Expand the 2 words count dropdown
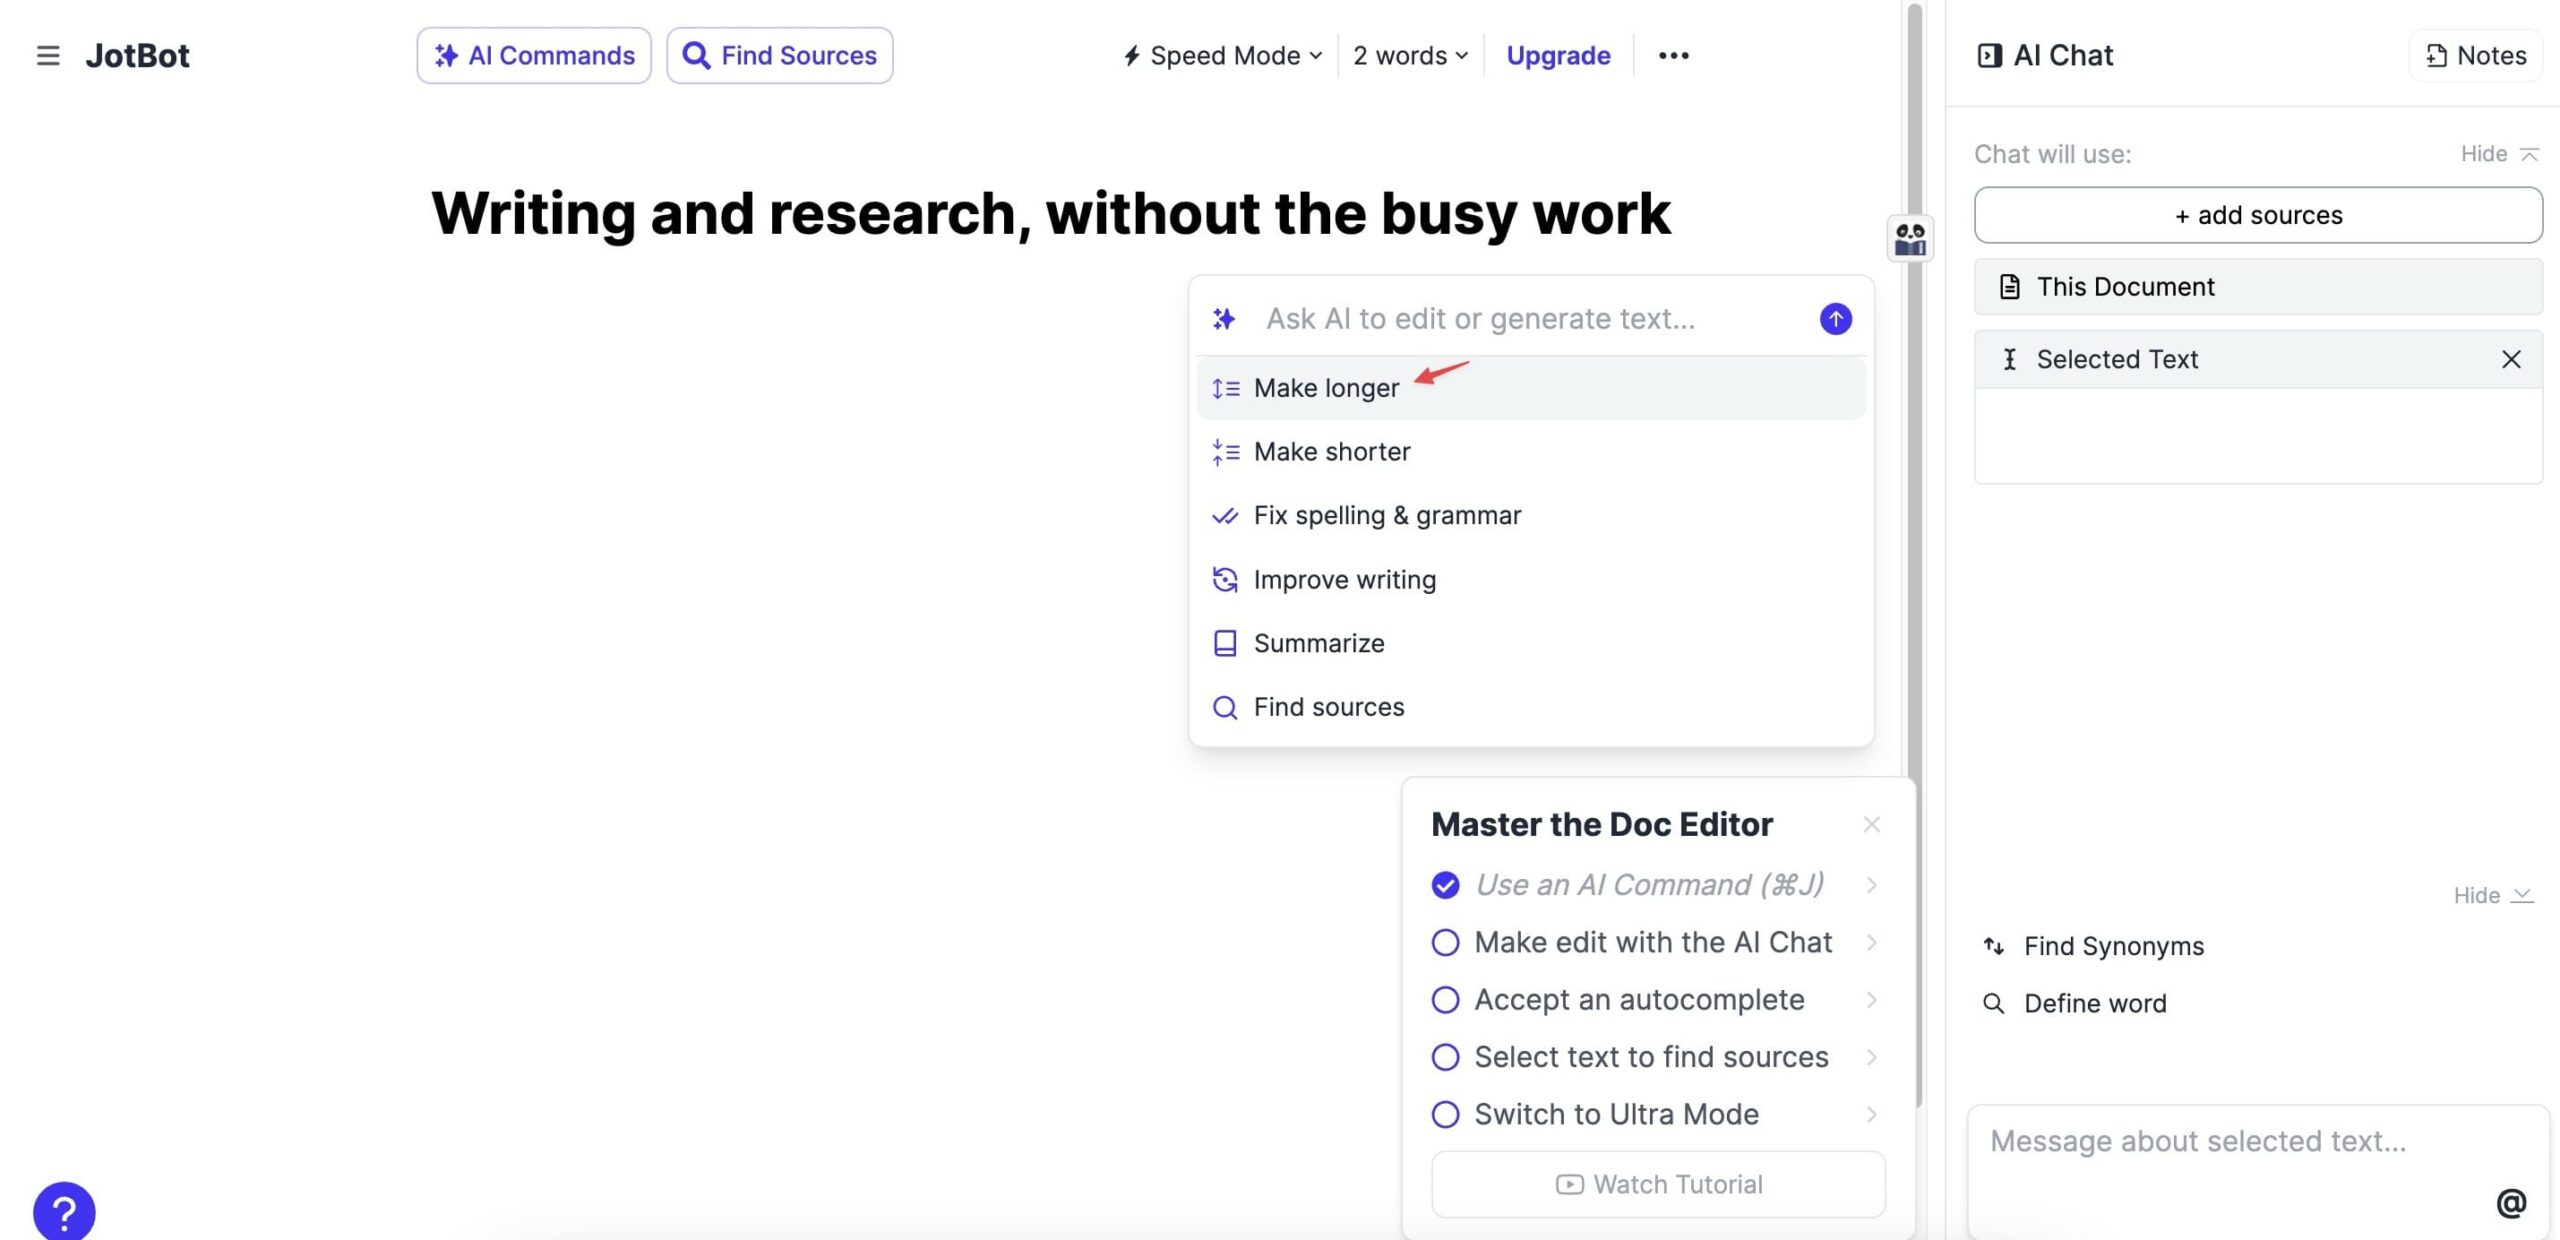Screen dimensions: 2560x1240 1411,56
